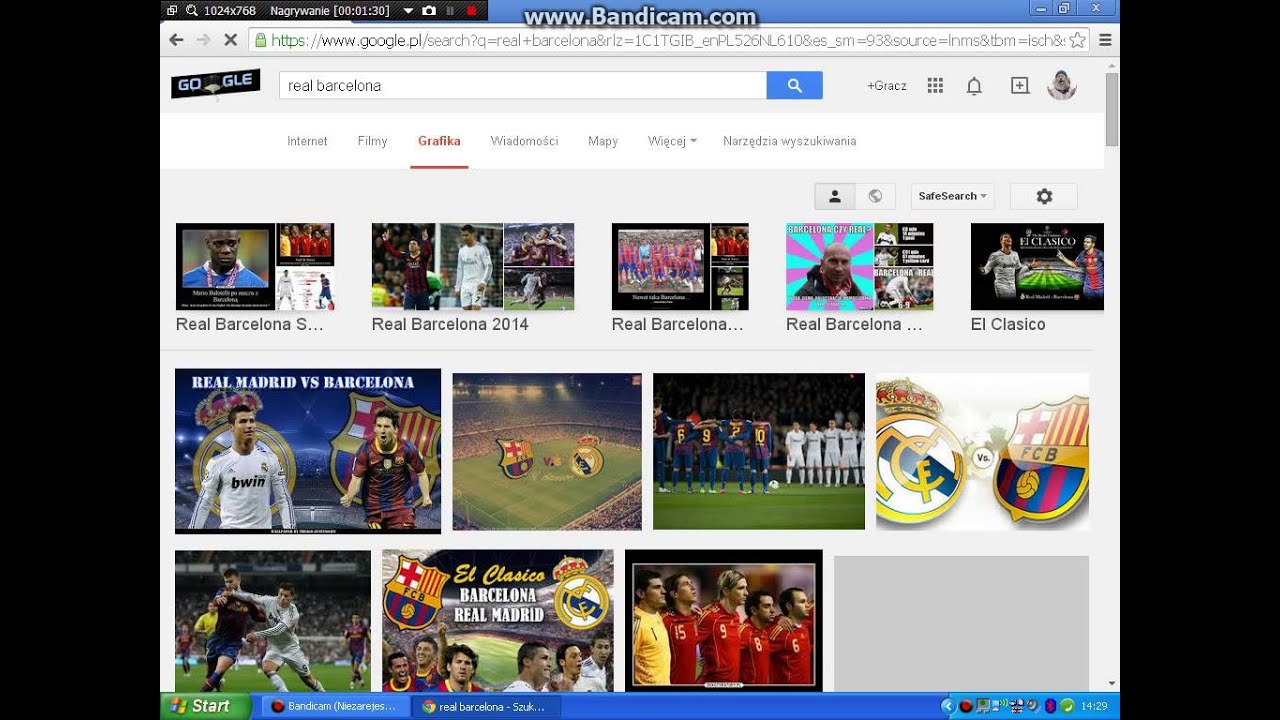Open Real Madrid vs Barcelona wallpaper image
Screen dimensions: 1280x720
[308, 451]
